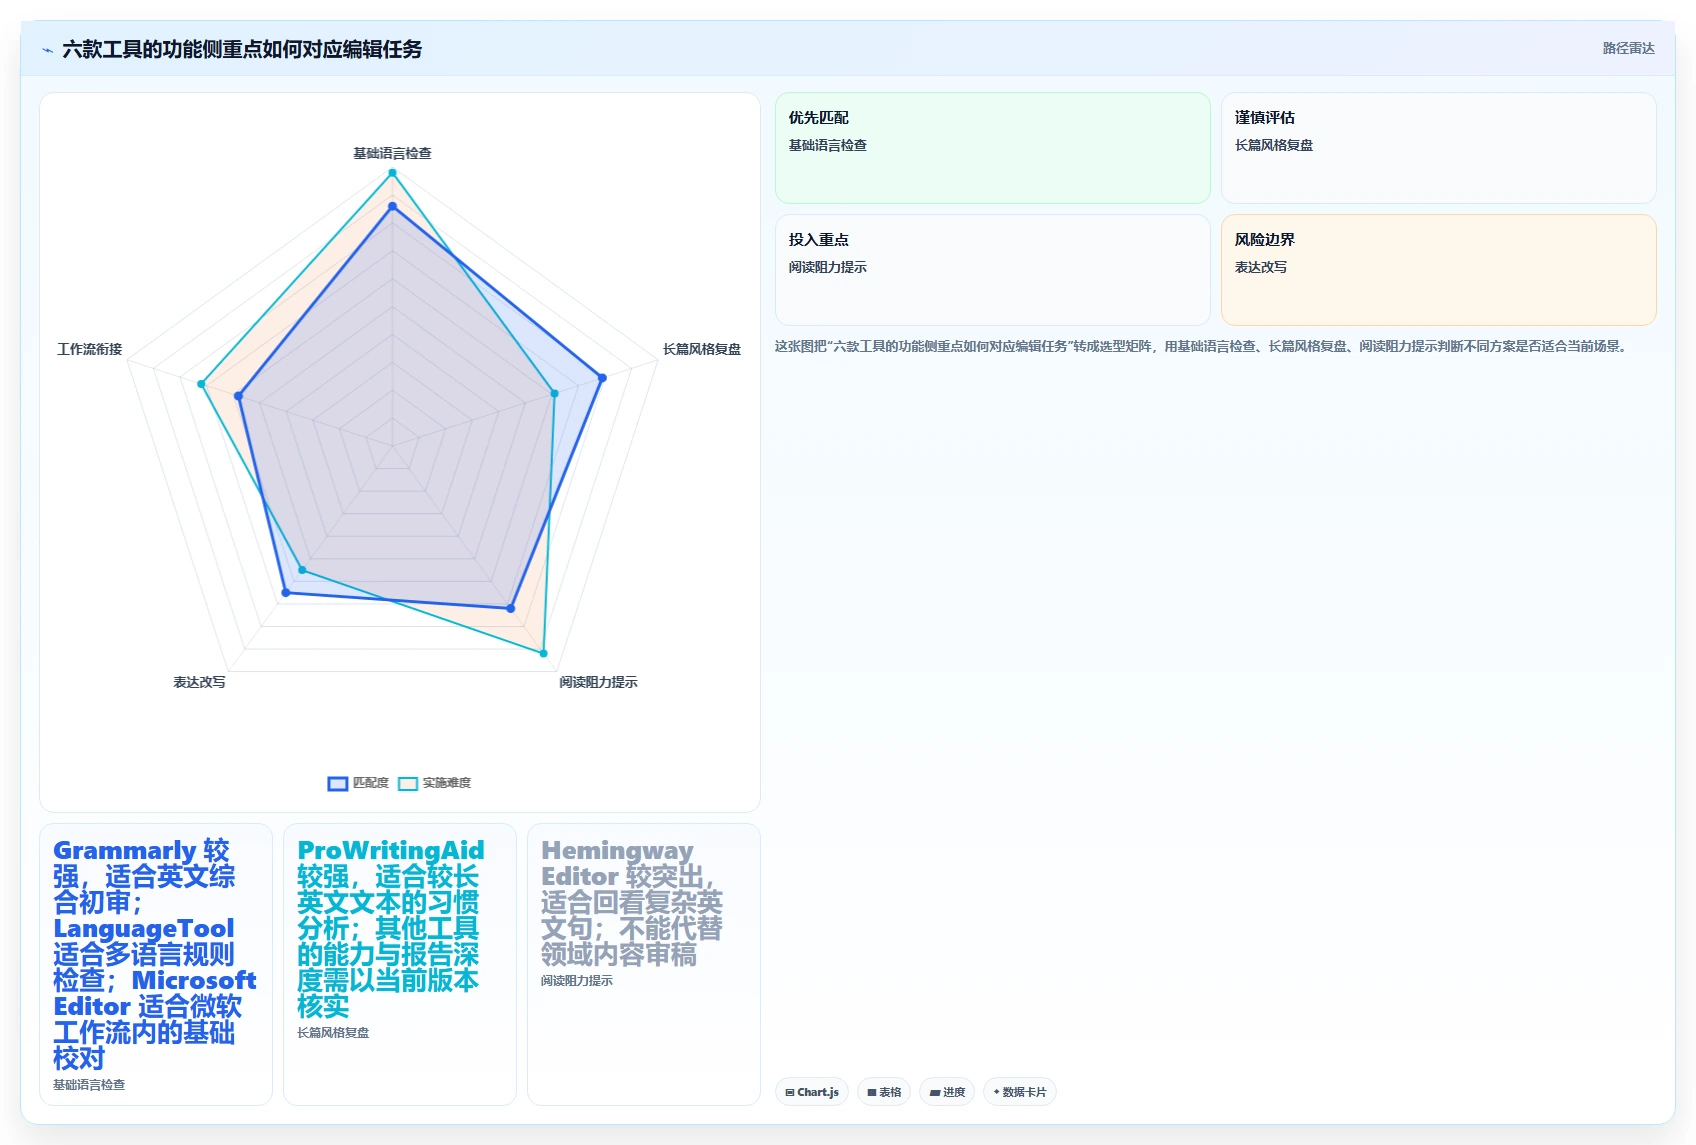
Task: Toggle the 匹配度 legend swatch
Action: (x=338, y=783)
